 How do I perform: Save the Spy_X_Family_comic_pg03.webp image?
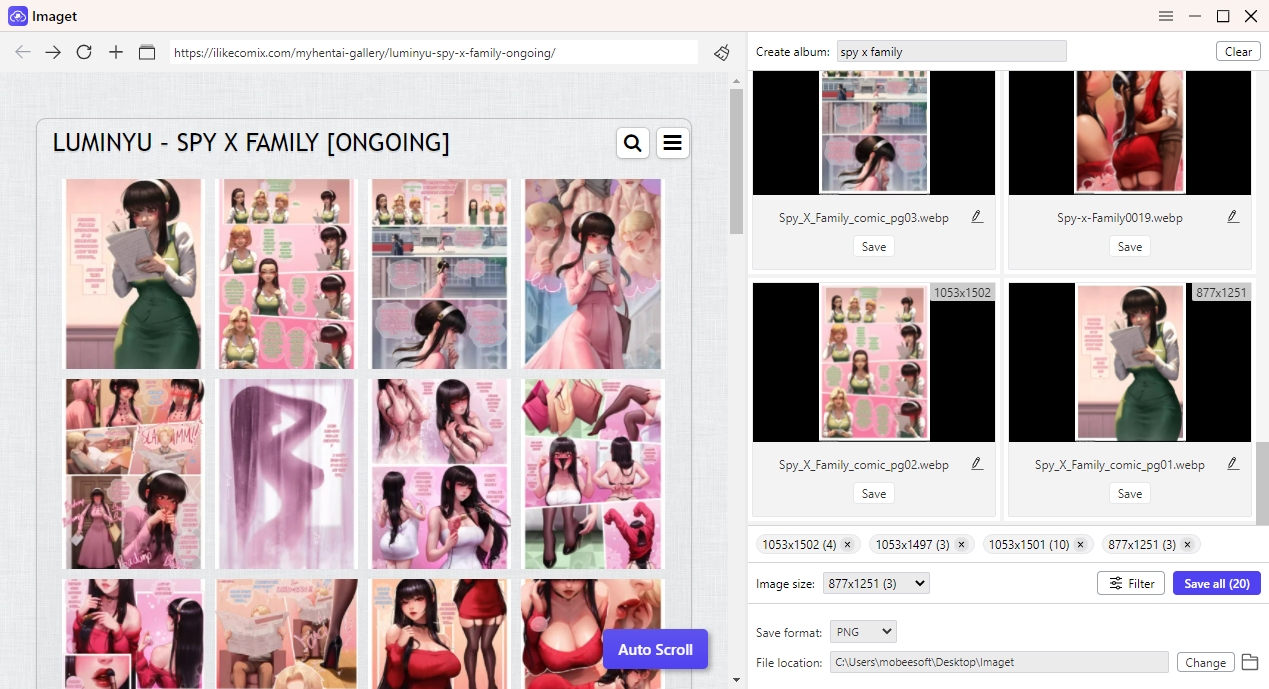874,247
